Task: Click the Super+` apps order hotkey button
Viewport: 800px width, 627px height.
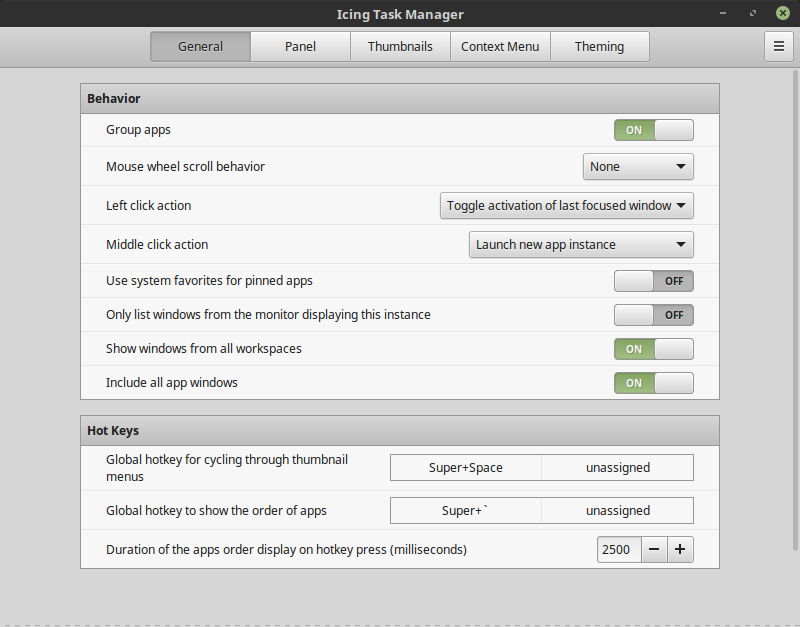Action: click(464, 510)
